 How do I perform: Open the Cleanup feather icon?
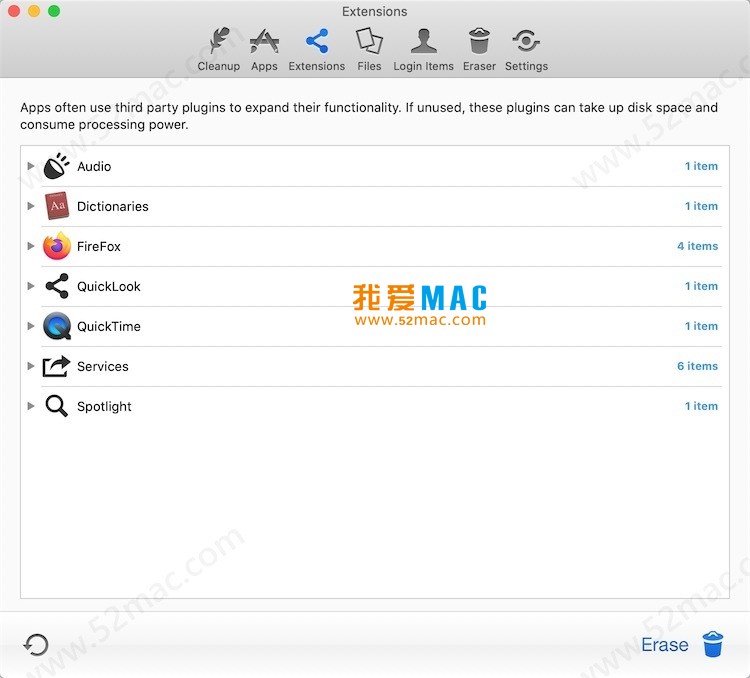click(x=219, y=41)
